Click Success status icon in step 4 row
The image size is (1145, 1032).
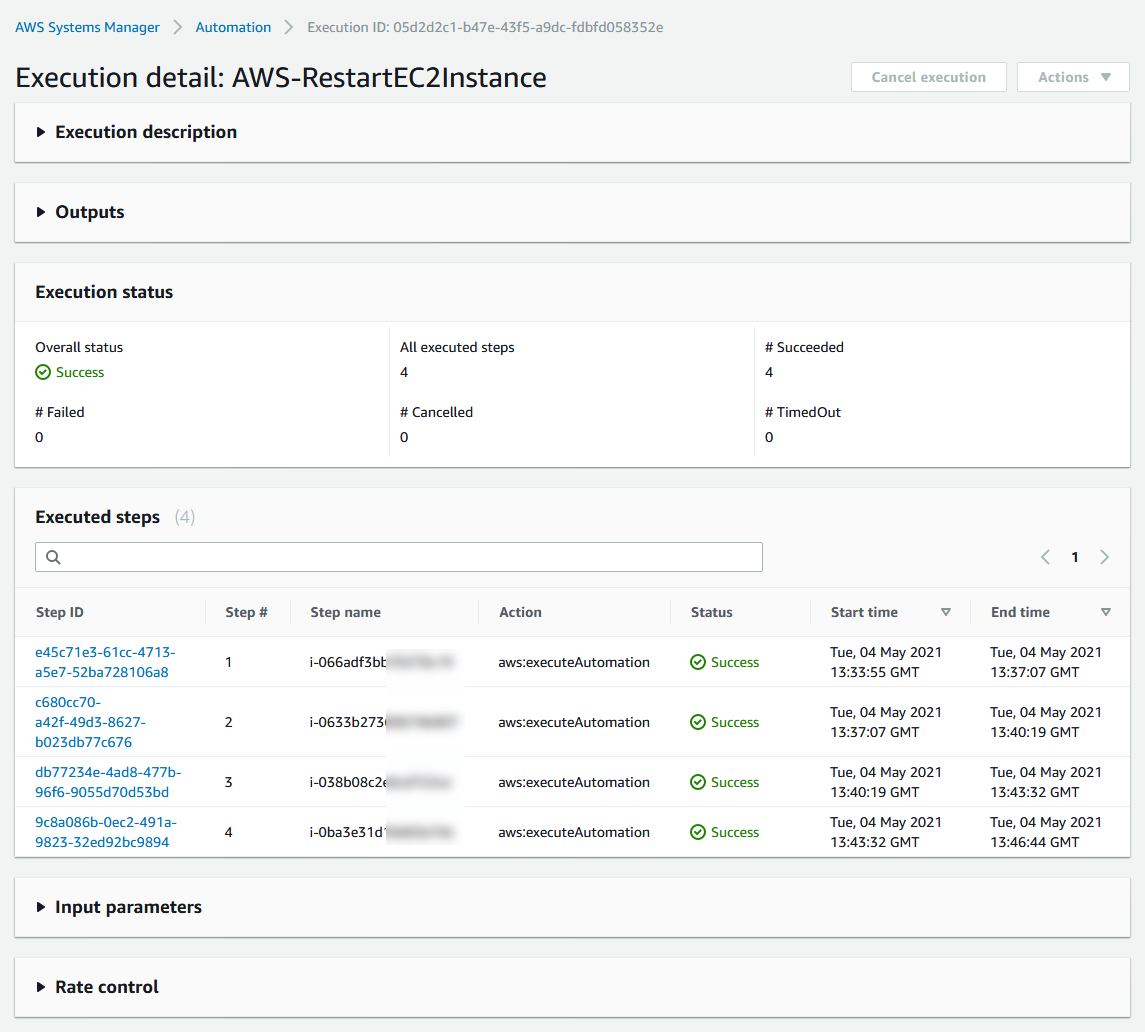[698, 833]
